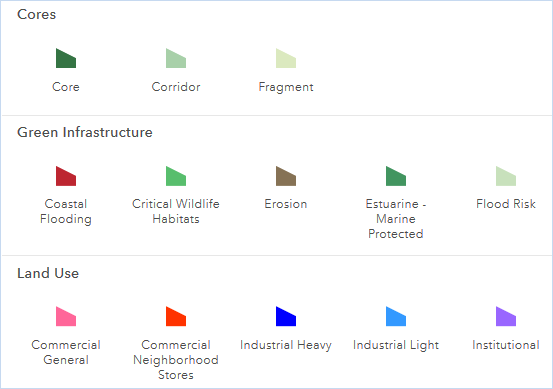Choose Commercial Neighborhood Stores orange-red symbol
The height and width of the screenshot is (389, 553).
[176, 316]
